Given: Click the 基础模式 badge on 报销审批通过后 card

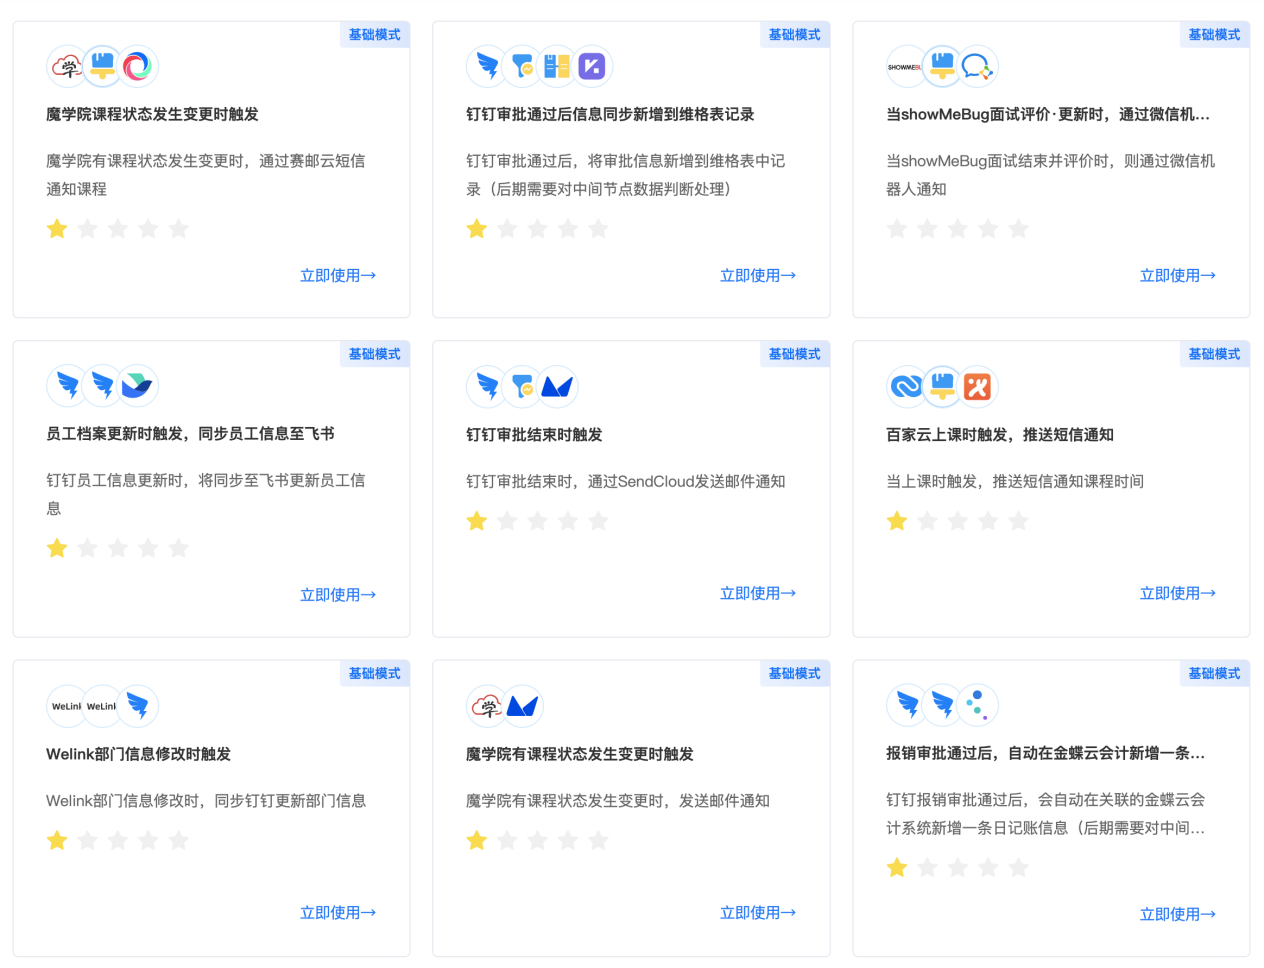Looking at the screenshot, I should coord(1214,674).
